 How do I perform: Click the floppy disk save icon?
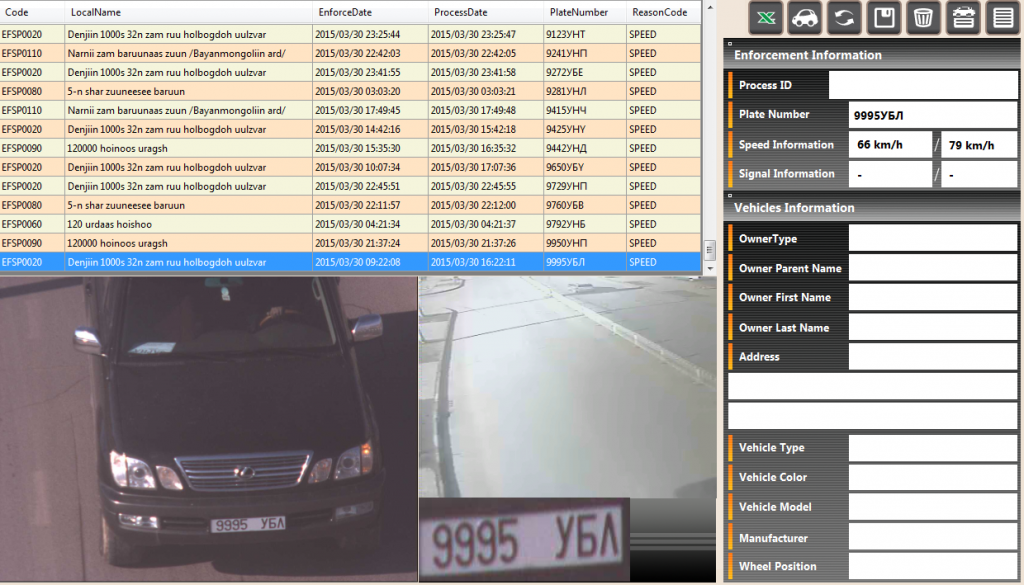coord(884,18)
